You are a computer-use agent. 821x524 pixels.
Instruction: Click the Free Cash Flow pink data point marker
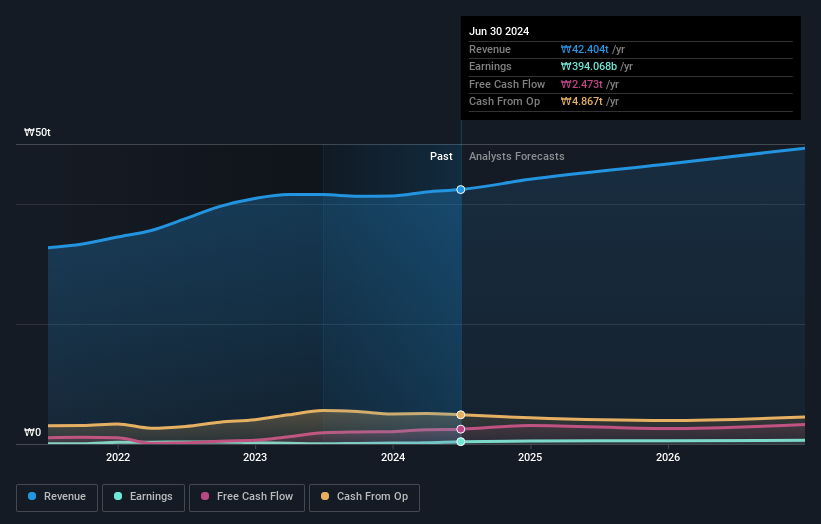(x=461, y=429)
